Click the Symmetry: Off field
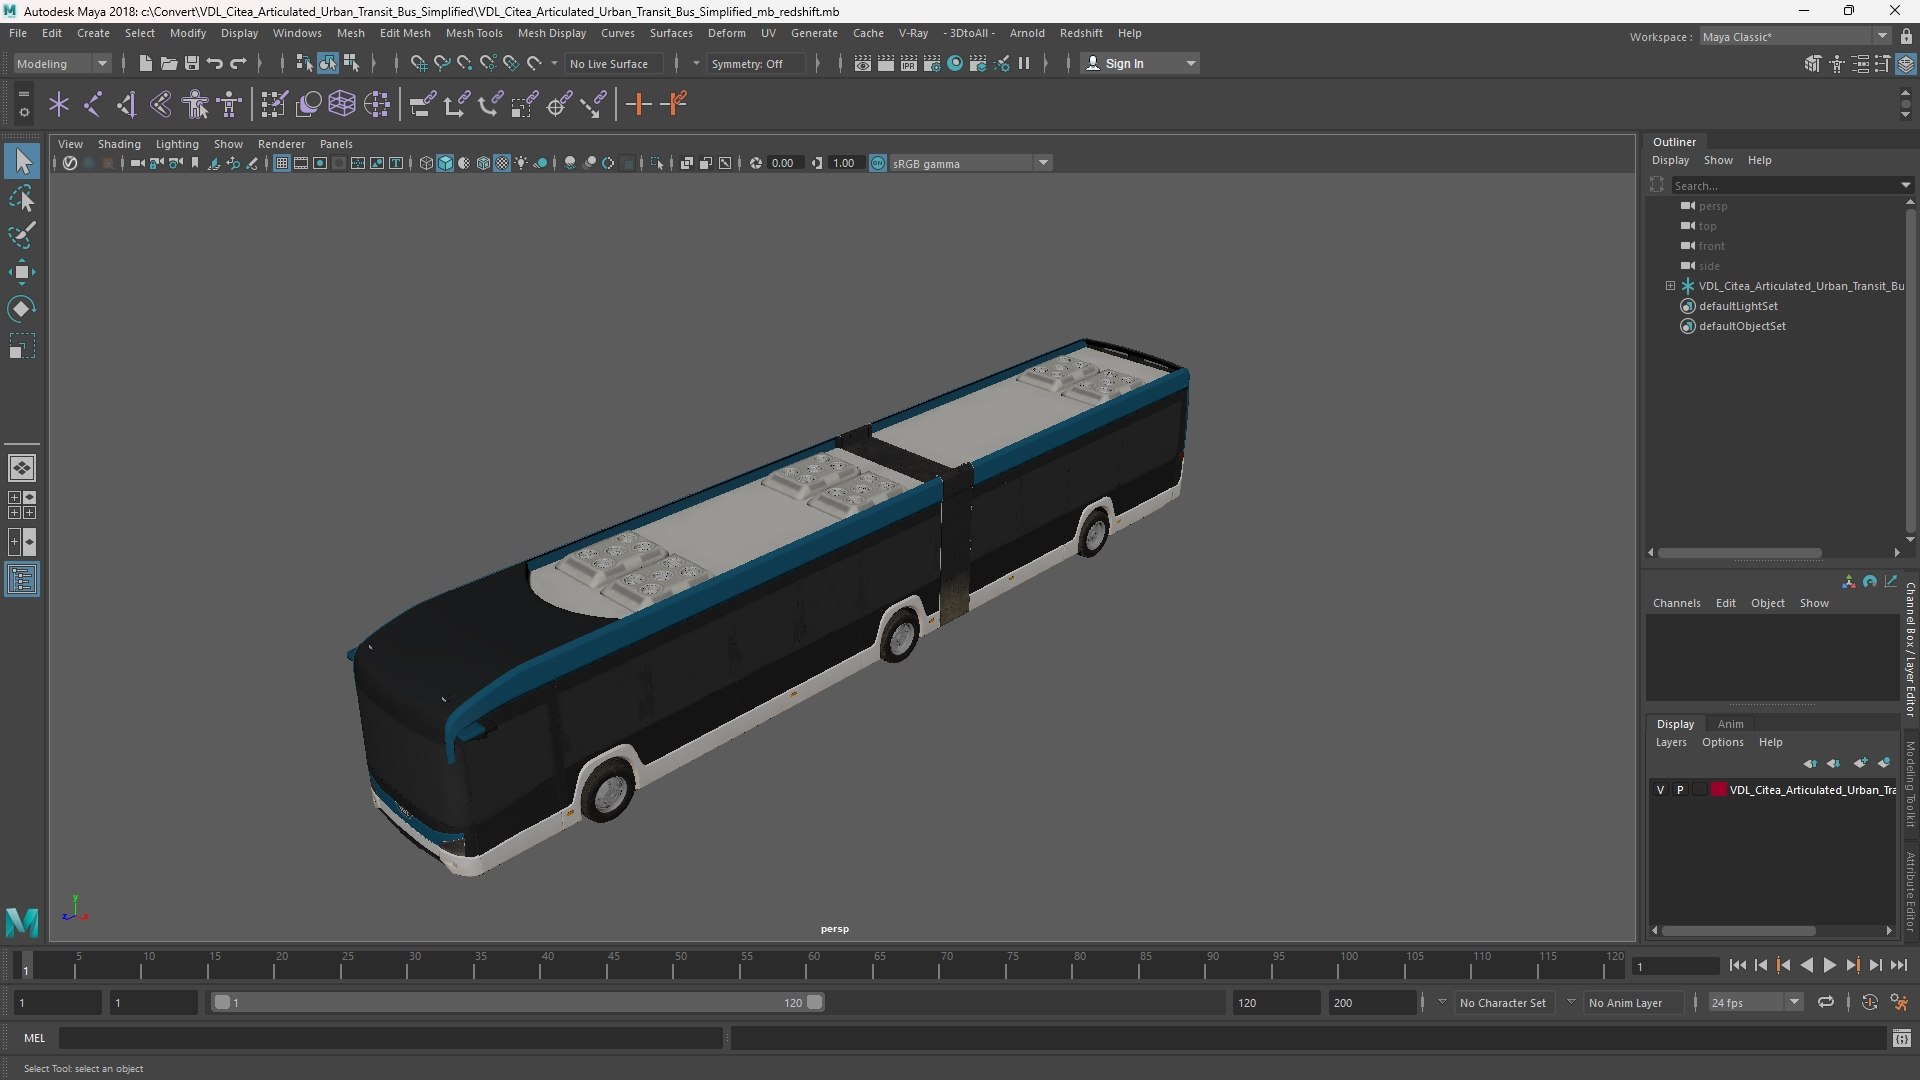 pos(755,64)
